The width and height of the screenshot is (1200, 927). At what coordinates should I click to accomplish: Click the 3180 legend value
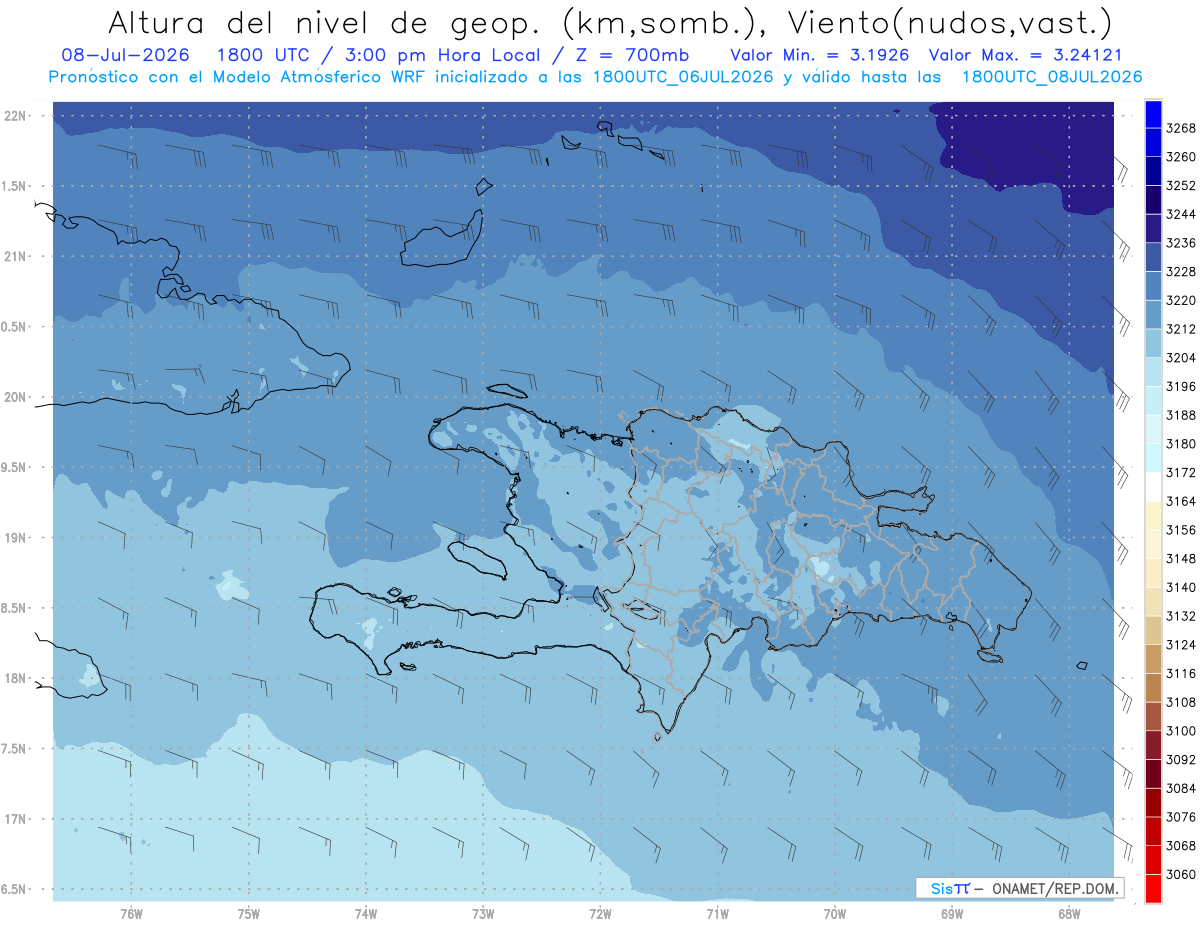pyautogui.click(x=1181, y=444)
